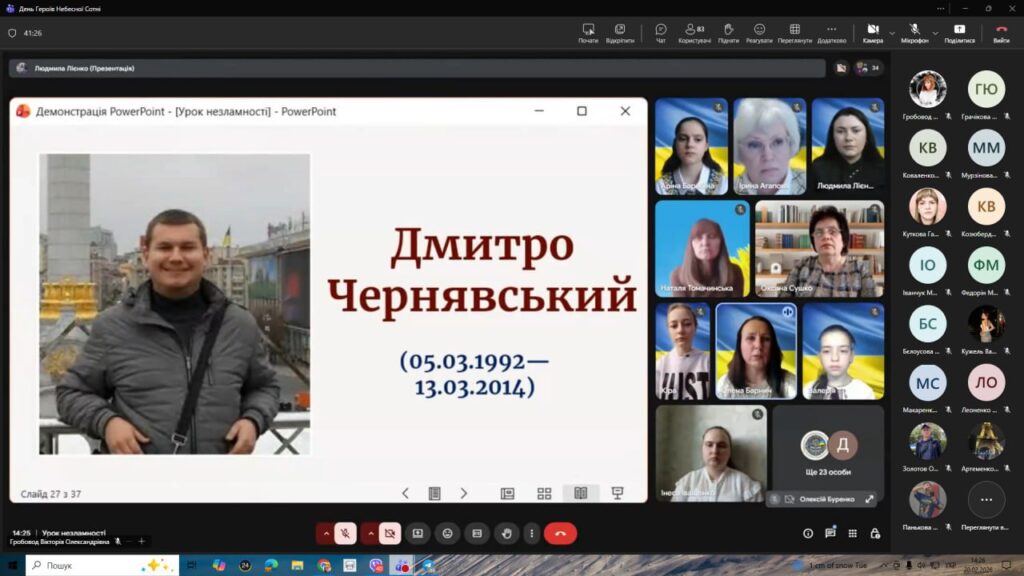Expand the Мікрофон options dropdown arrow
This screenshot has width=1024, height=576.
point(935,33)
